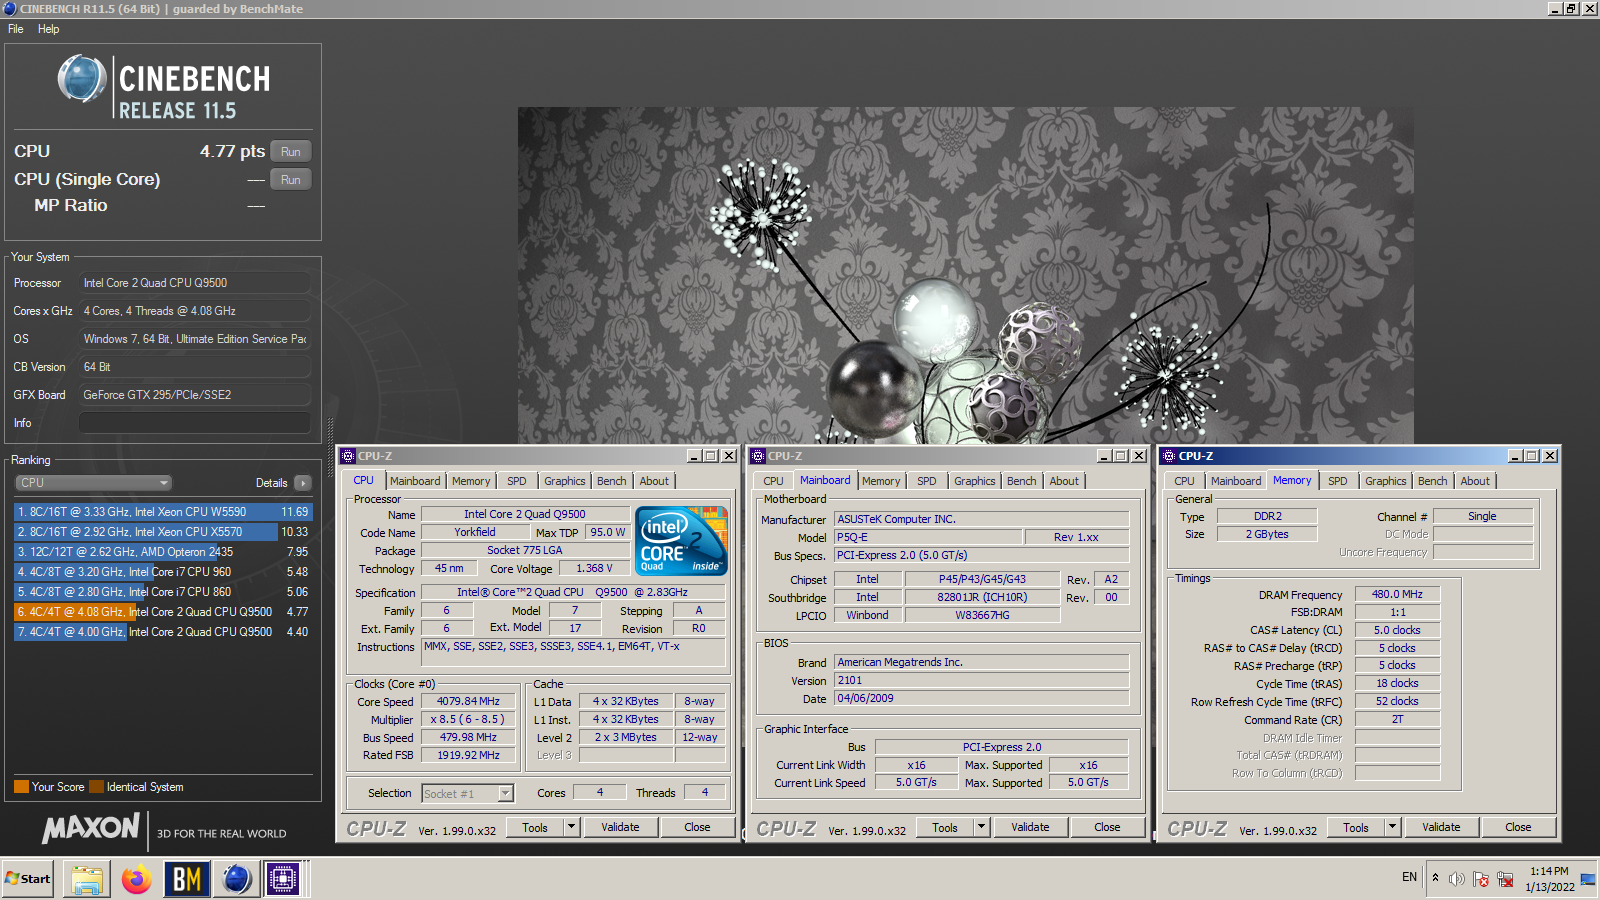Open Graphics tab in second CPU-Z window
The width and height of the screenshot is (1600, 900).
975,481
